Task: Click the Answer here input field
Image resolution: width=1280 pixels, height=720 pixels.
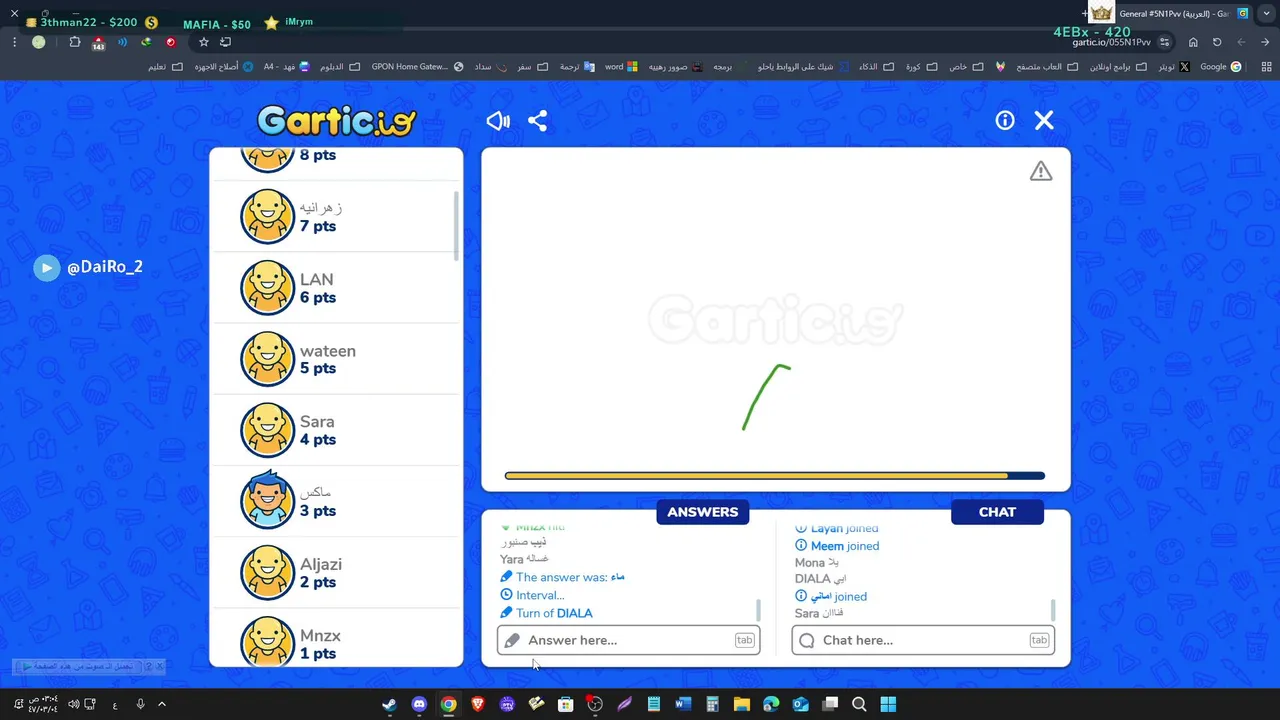Action: [629, 640]
